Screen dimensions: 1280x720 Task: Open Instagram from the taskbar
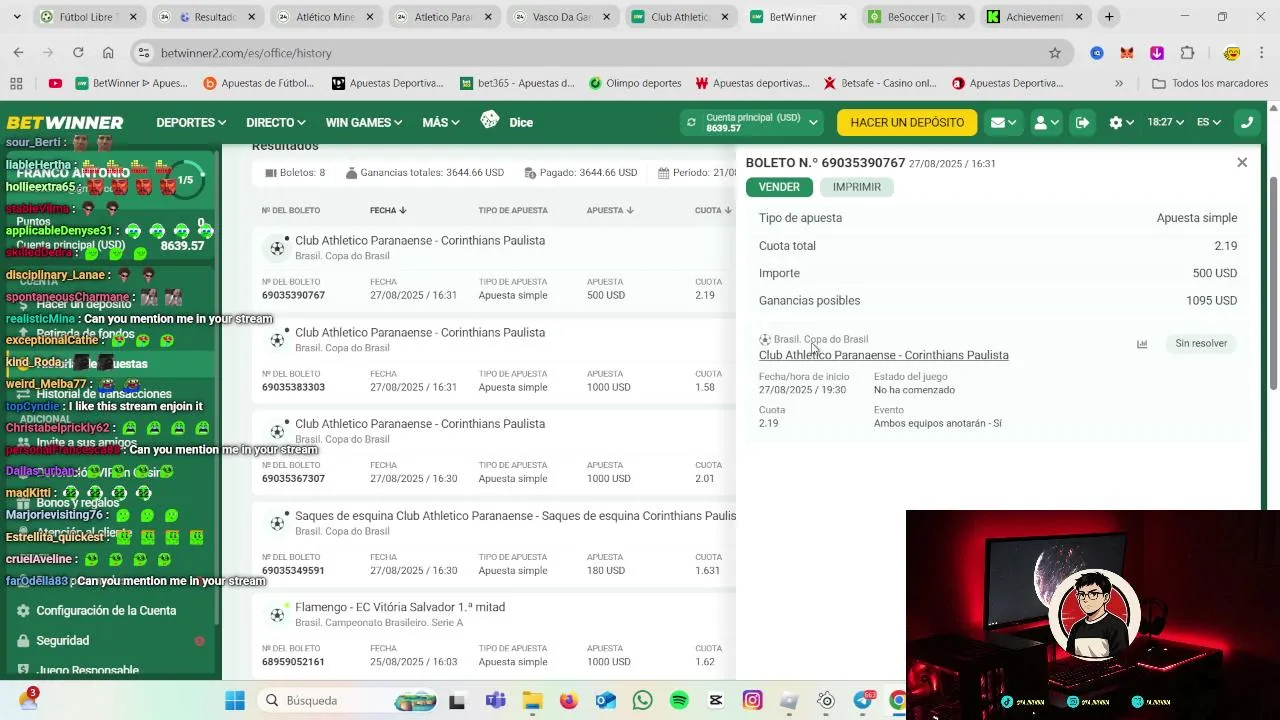tap(752, 701)
